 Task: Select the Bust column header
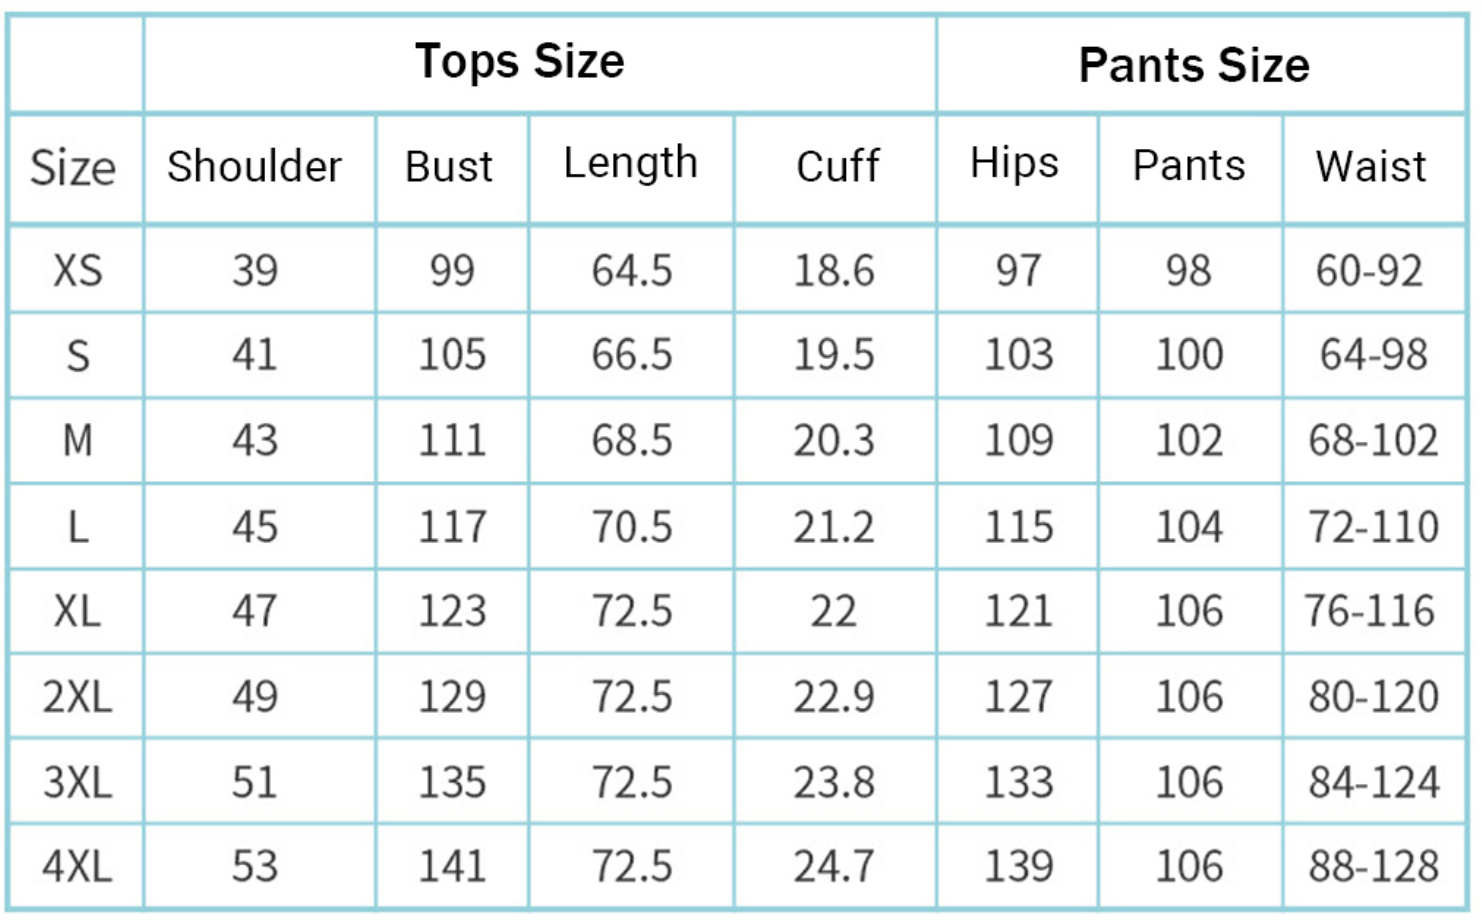(x=449, y=167)
